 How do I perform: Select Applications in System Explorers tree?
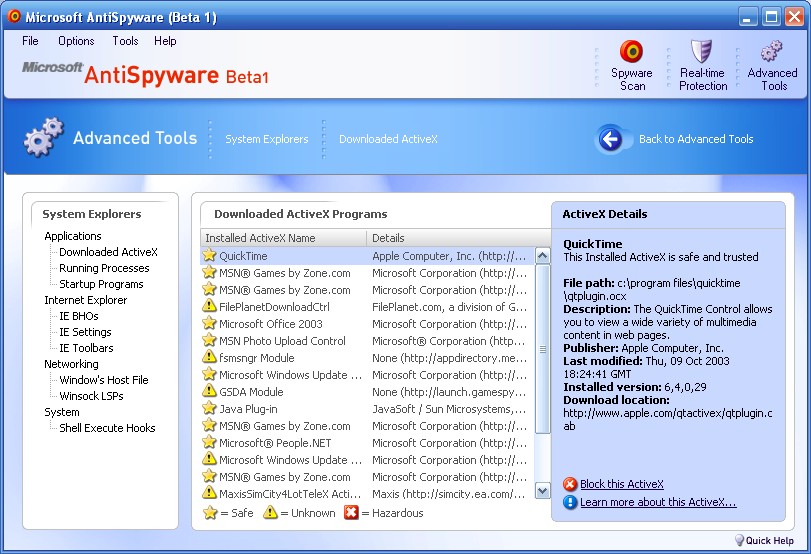click(73, 236)
